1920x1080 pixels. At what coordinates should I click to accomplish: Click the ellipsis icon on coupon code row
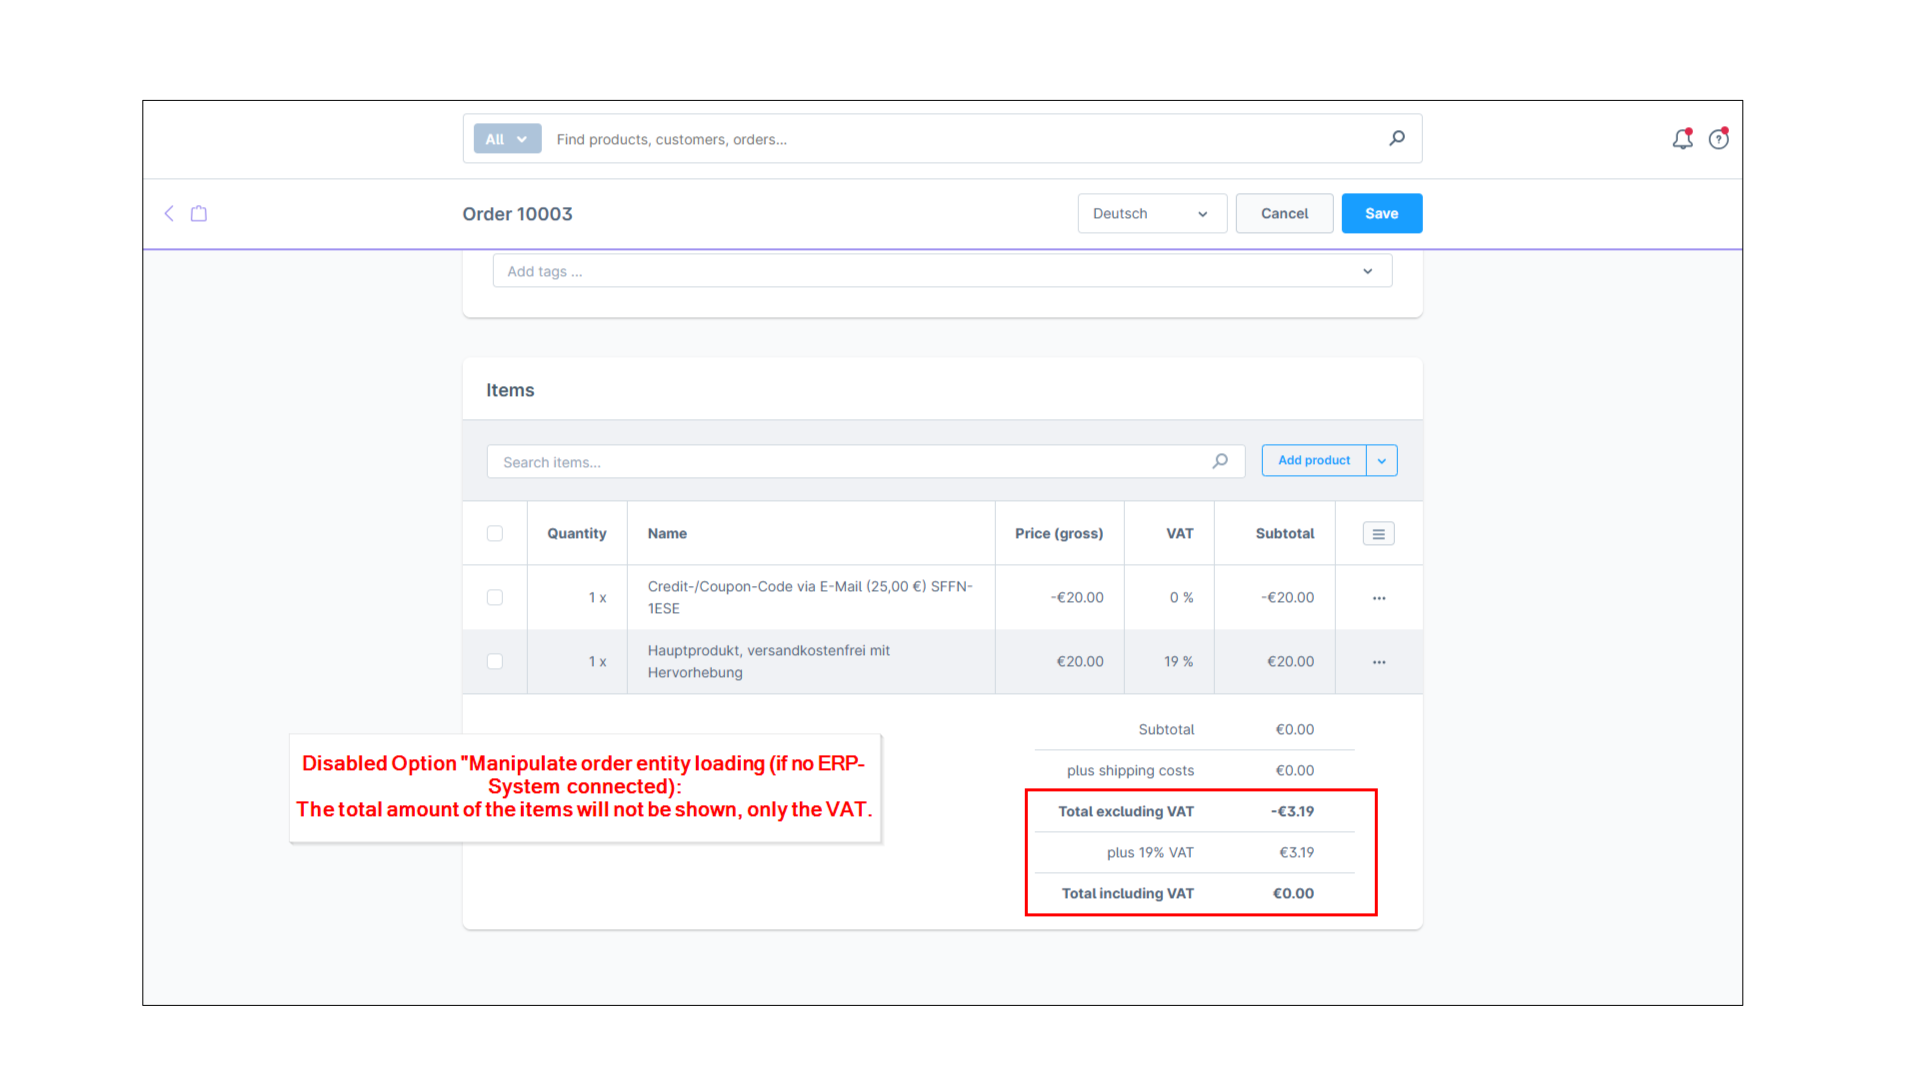pos(1378,597)
